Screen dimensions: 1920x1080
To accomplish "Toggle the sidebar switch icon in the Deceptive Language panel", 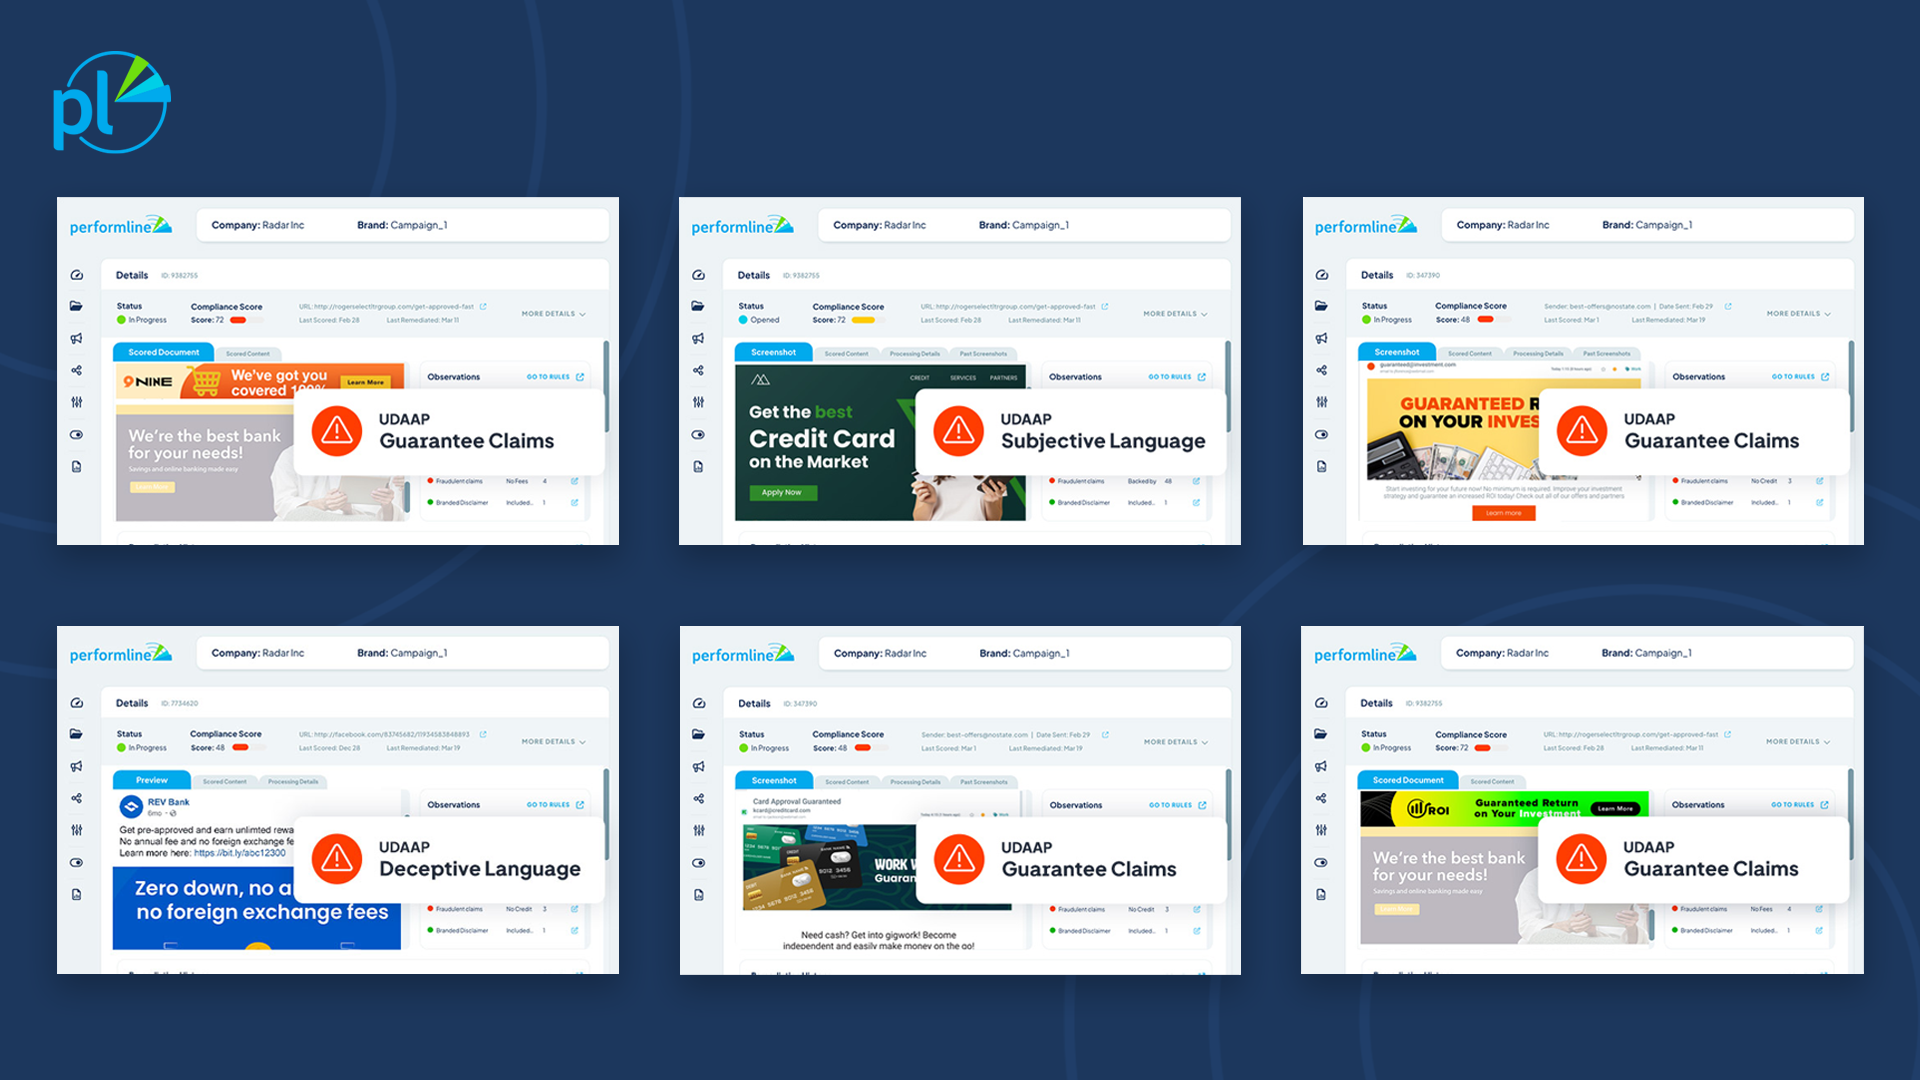I will pos(77,862).
